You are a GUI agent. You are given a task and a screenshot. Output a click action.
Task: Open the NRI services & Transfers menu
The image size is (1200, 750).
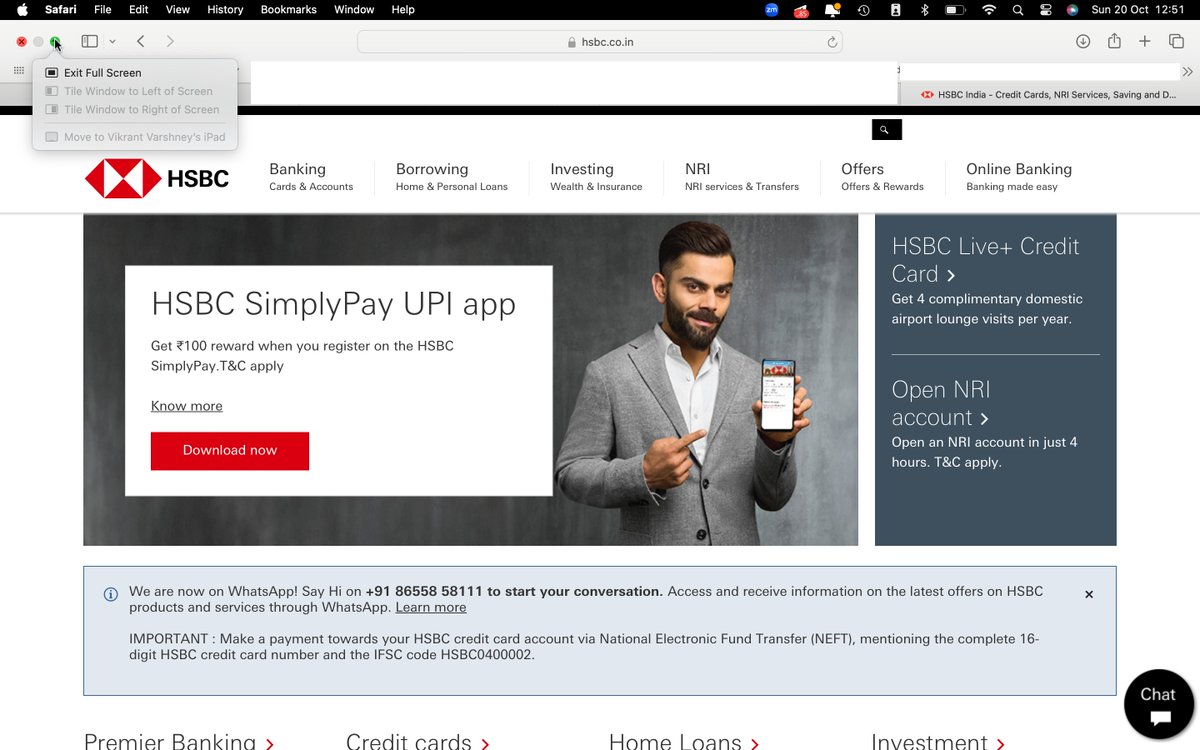742,177
